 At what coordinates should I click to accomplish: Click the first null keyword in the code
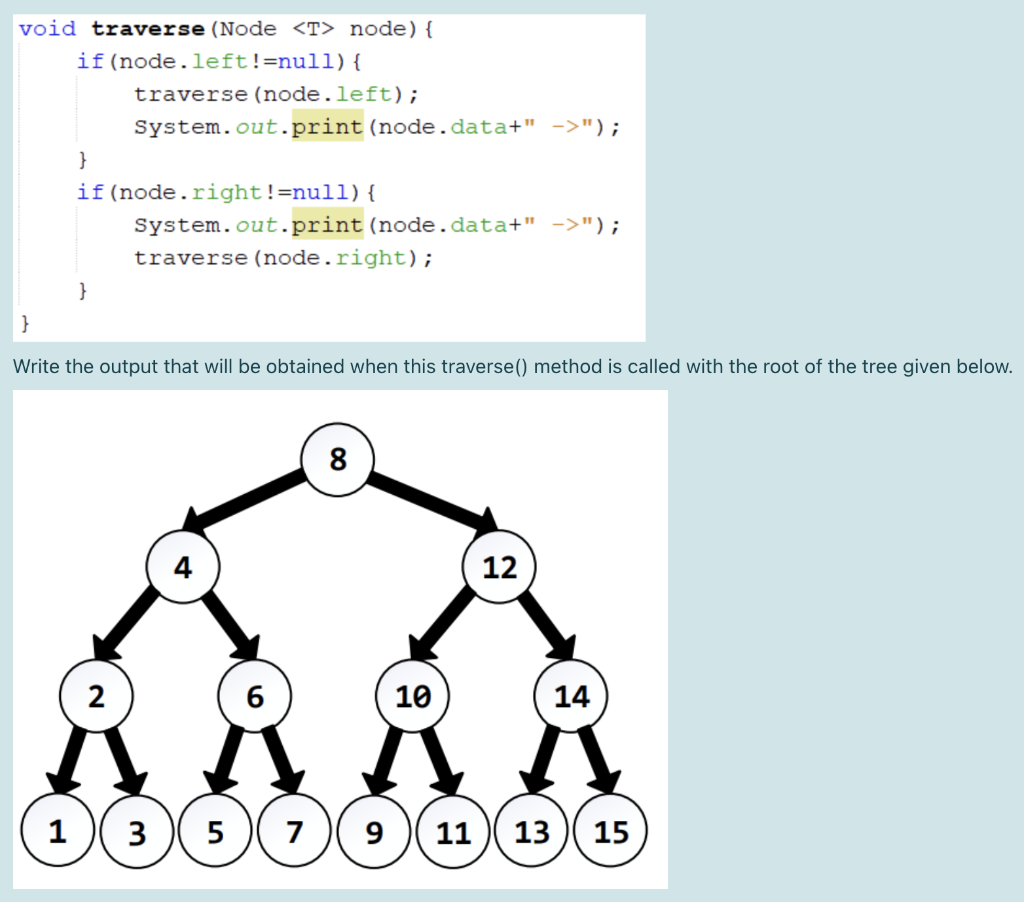pos(303,61)
